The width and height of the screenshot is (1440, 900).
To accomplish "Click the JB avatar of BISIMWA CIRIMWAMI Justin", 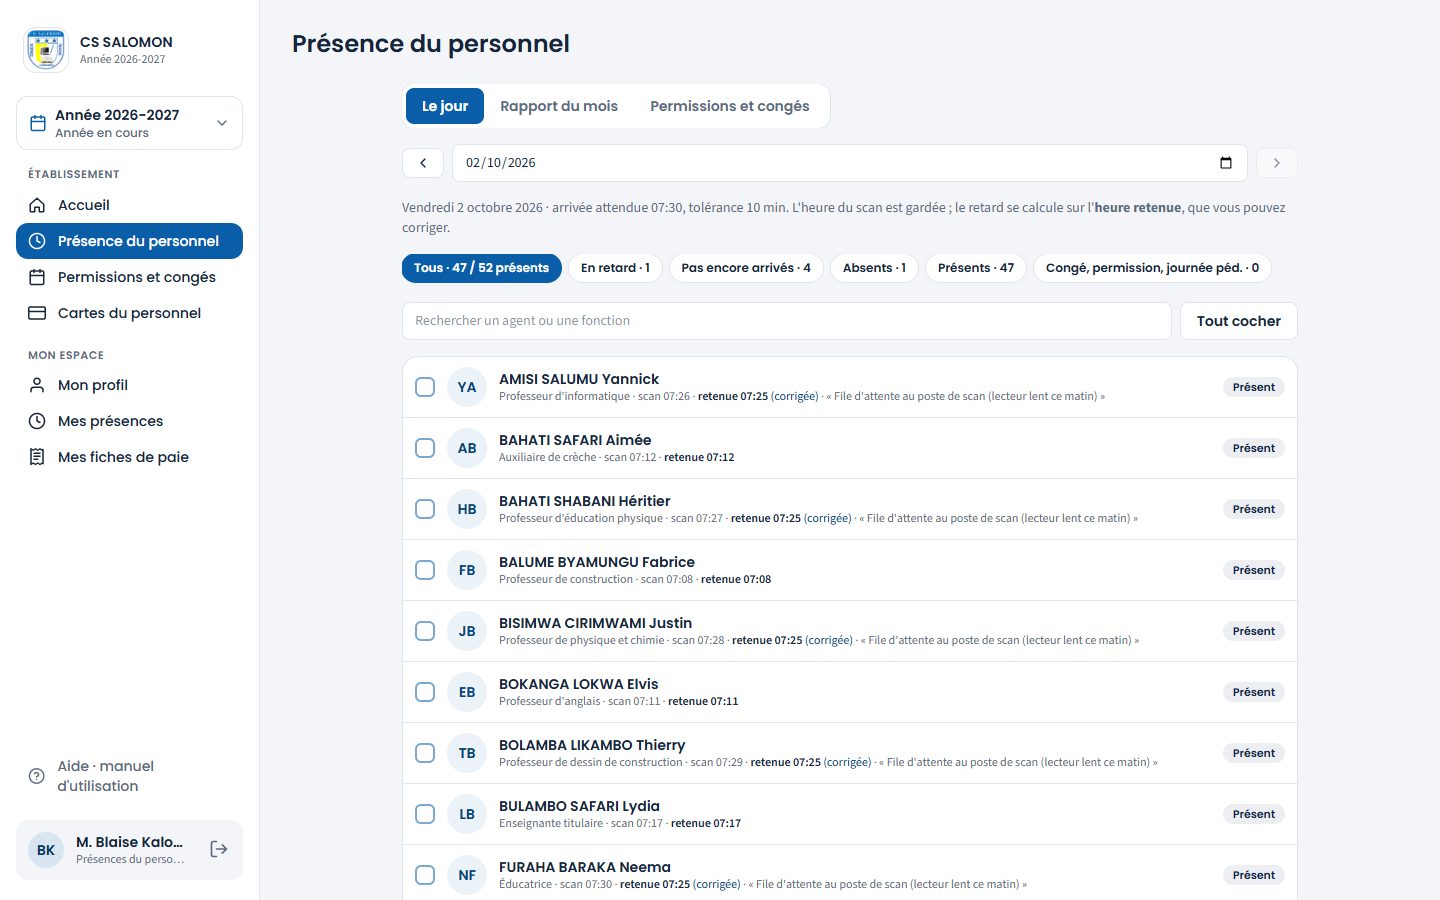I will pyautogui.click(x=467, y=631).
